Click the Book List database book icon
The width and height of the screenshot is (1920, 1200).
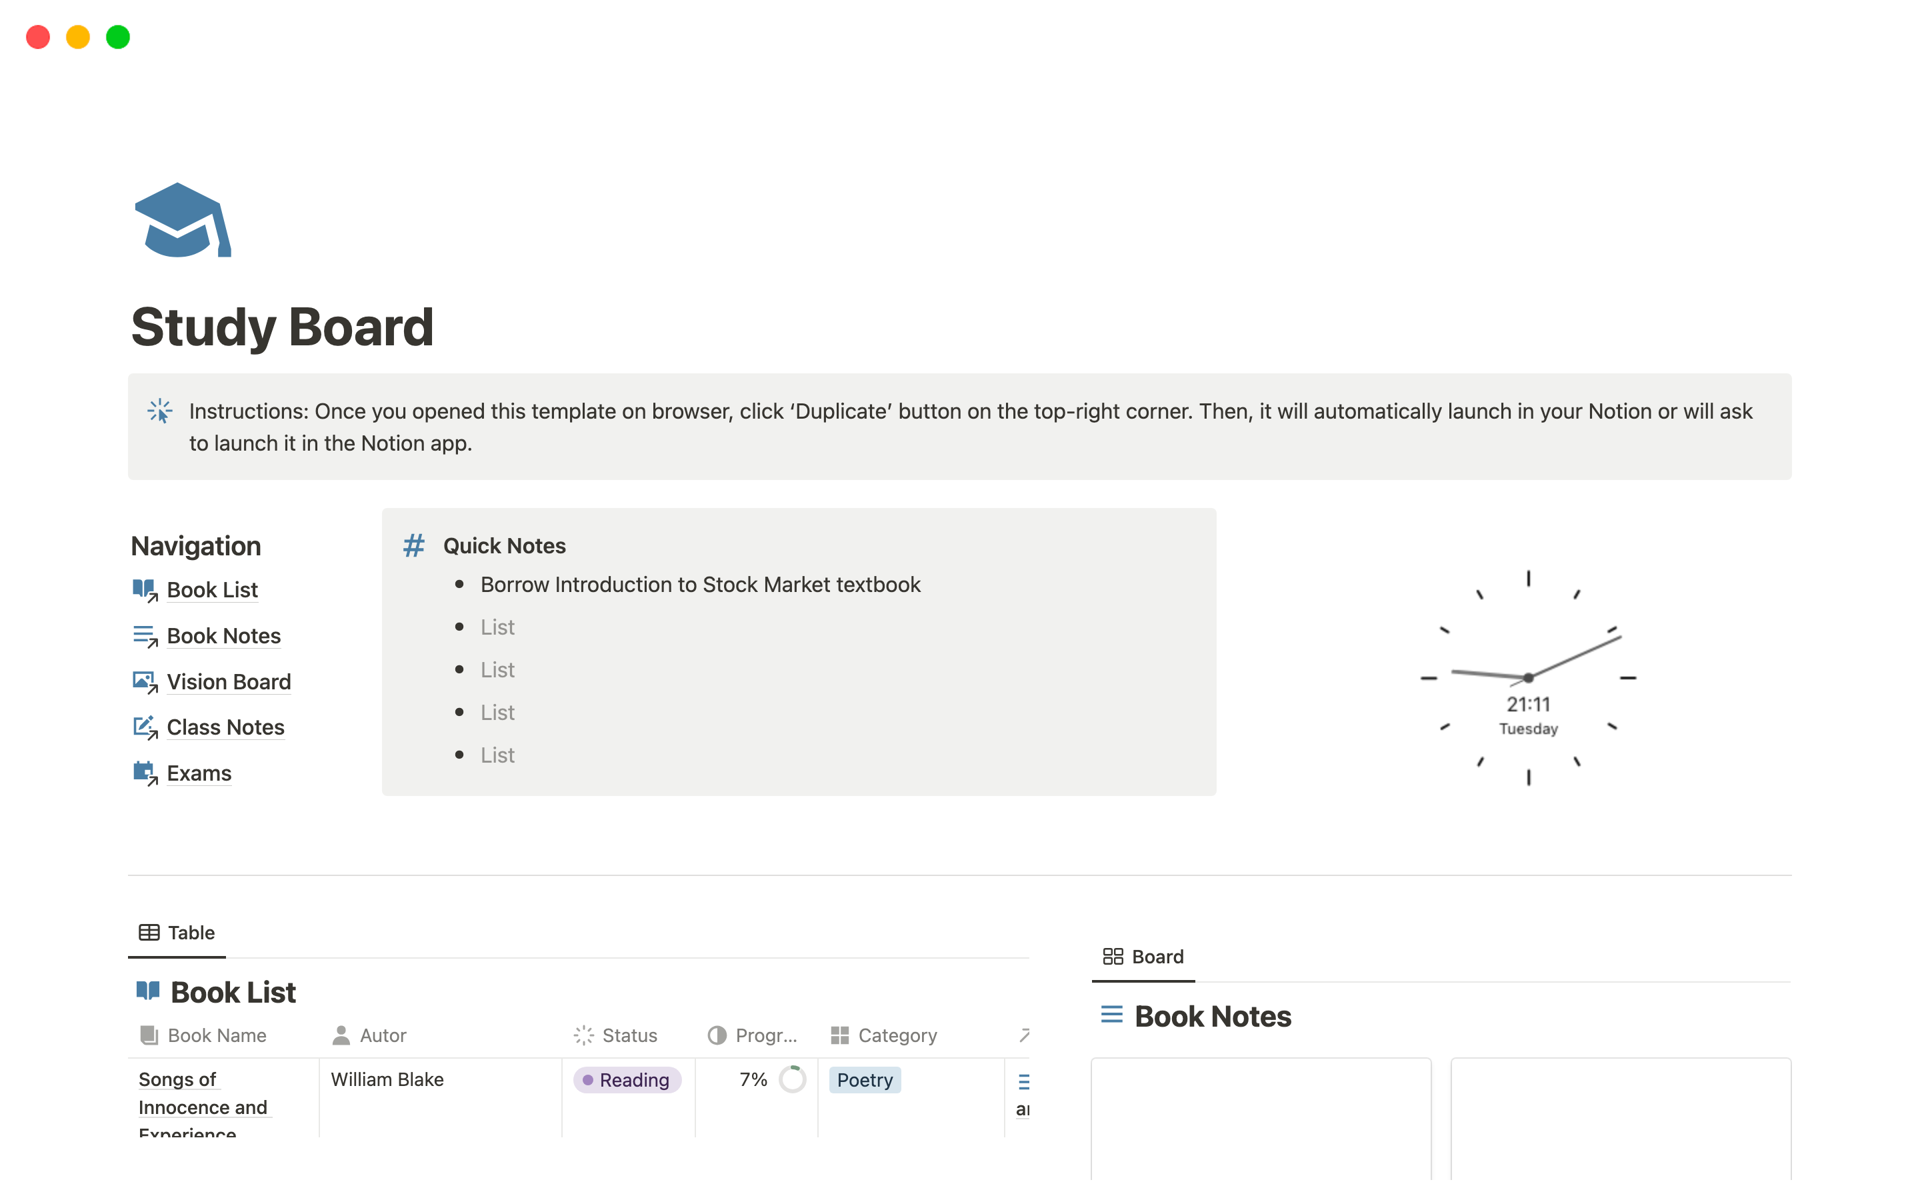148,991
